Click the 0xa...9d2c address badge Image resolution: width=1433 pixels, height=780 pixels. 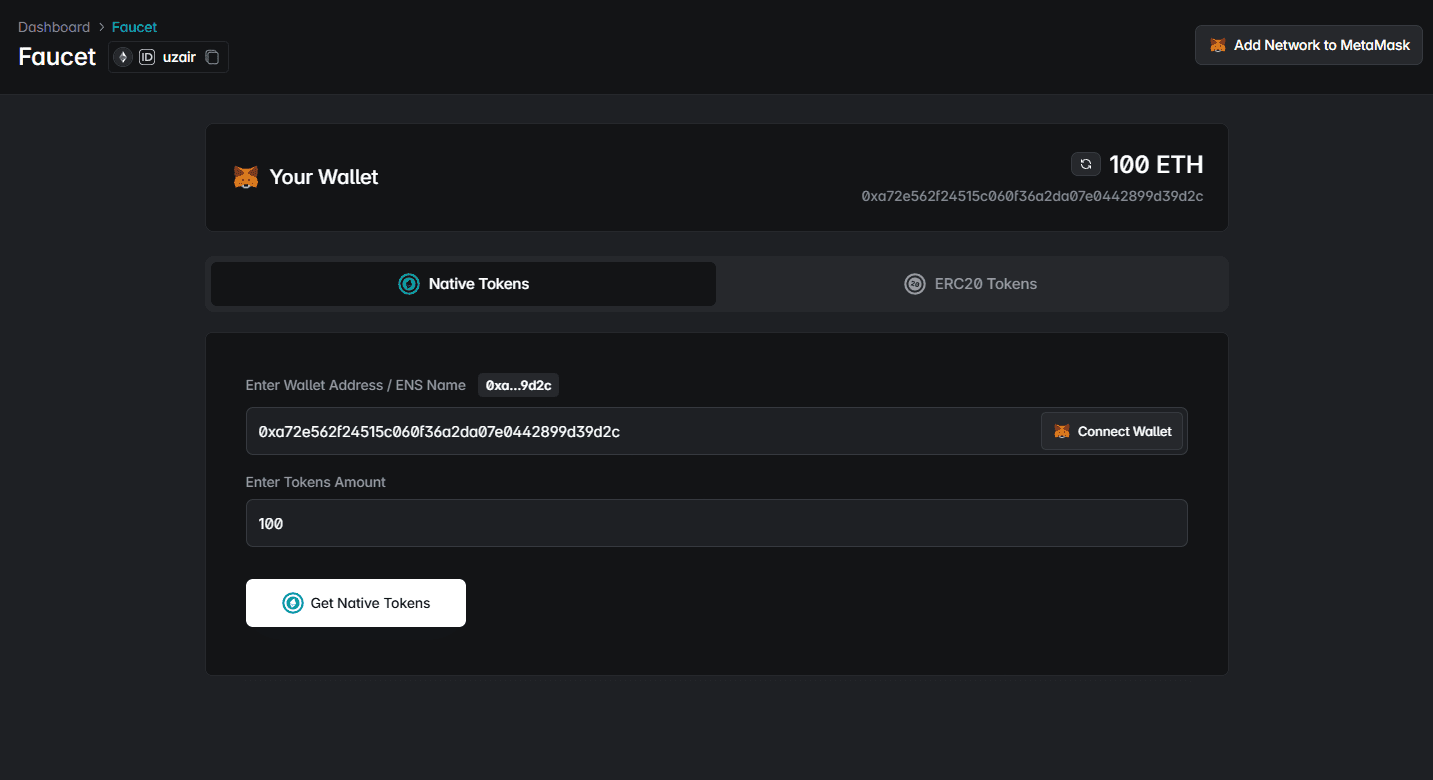pyautogui.click(x=518, y=384)
